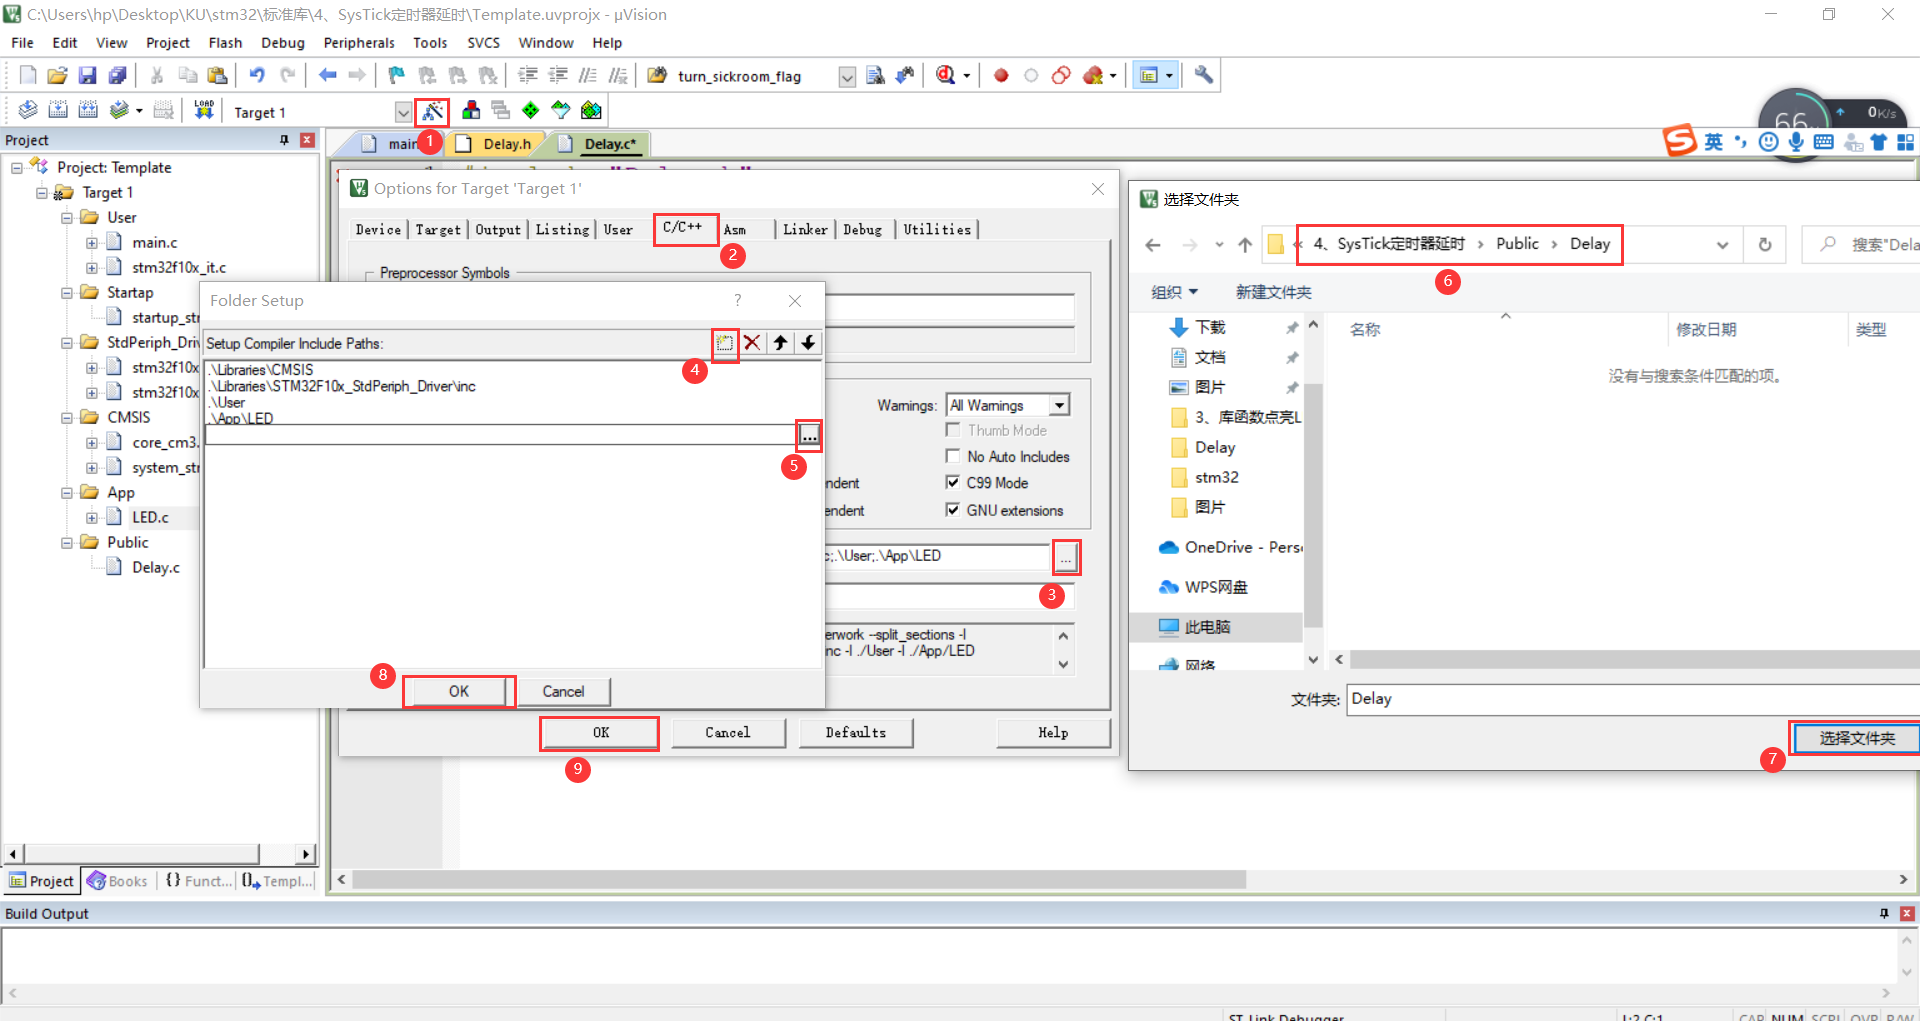Collapse the User group in project tree
Image resolution: width=1920 pixels, height=1021 pixels.
(x=67, y=217)
